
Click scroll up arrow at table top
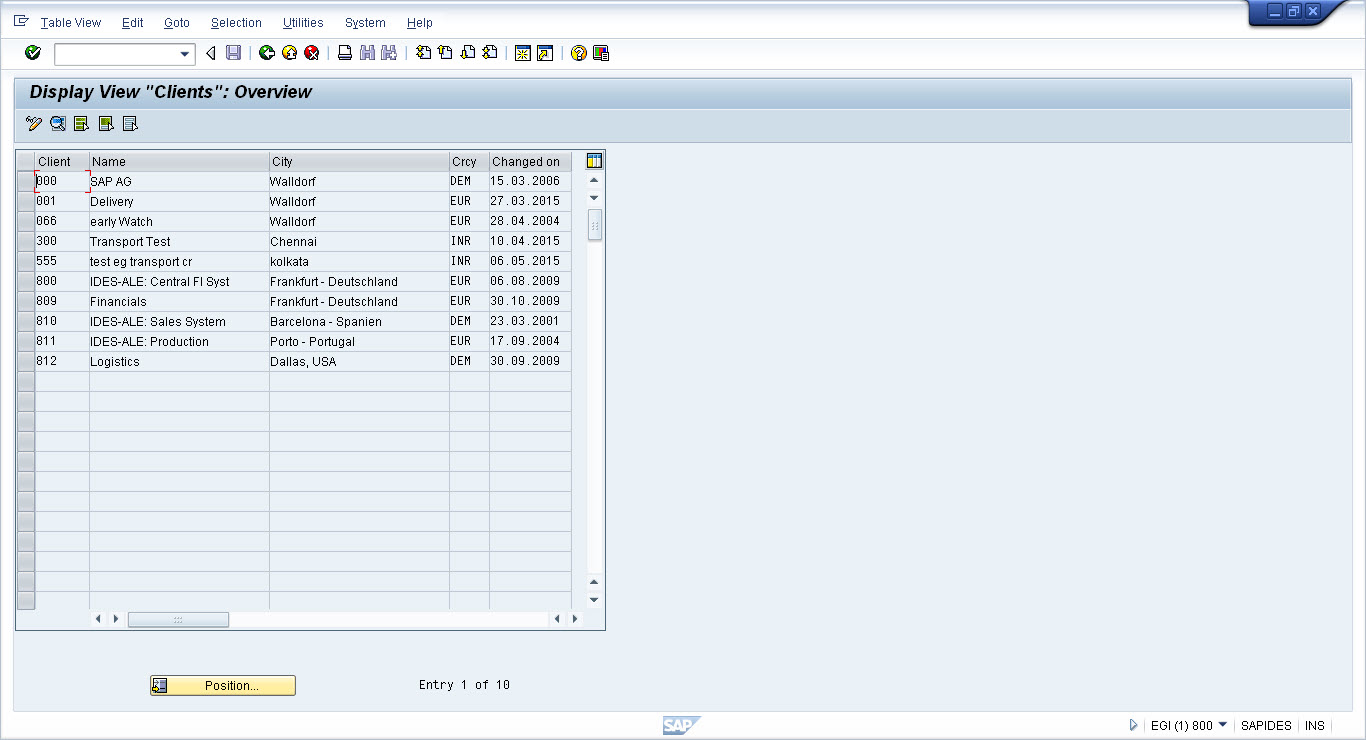point(594,180)
